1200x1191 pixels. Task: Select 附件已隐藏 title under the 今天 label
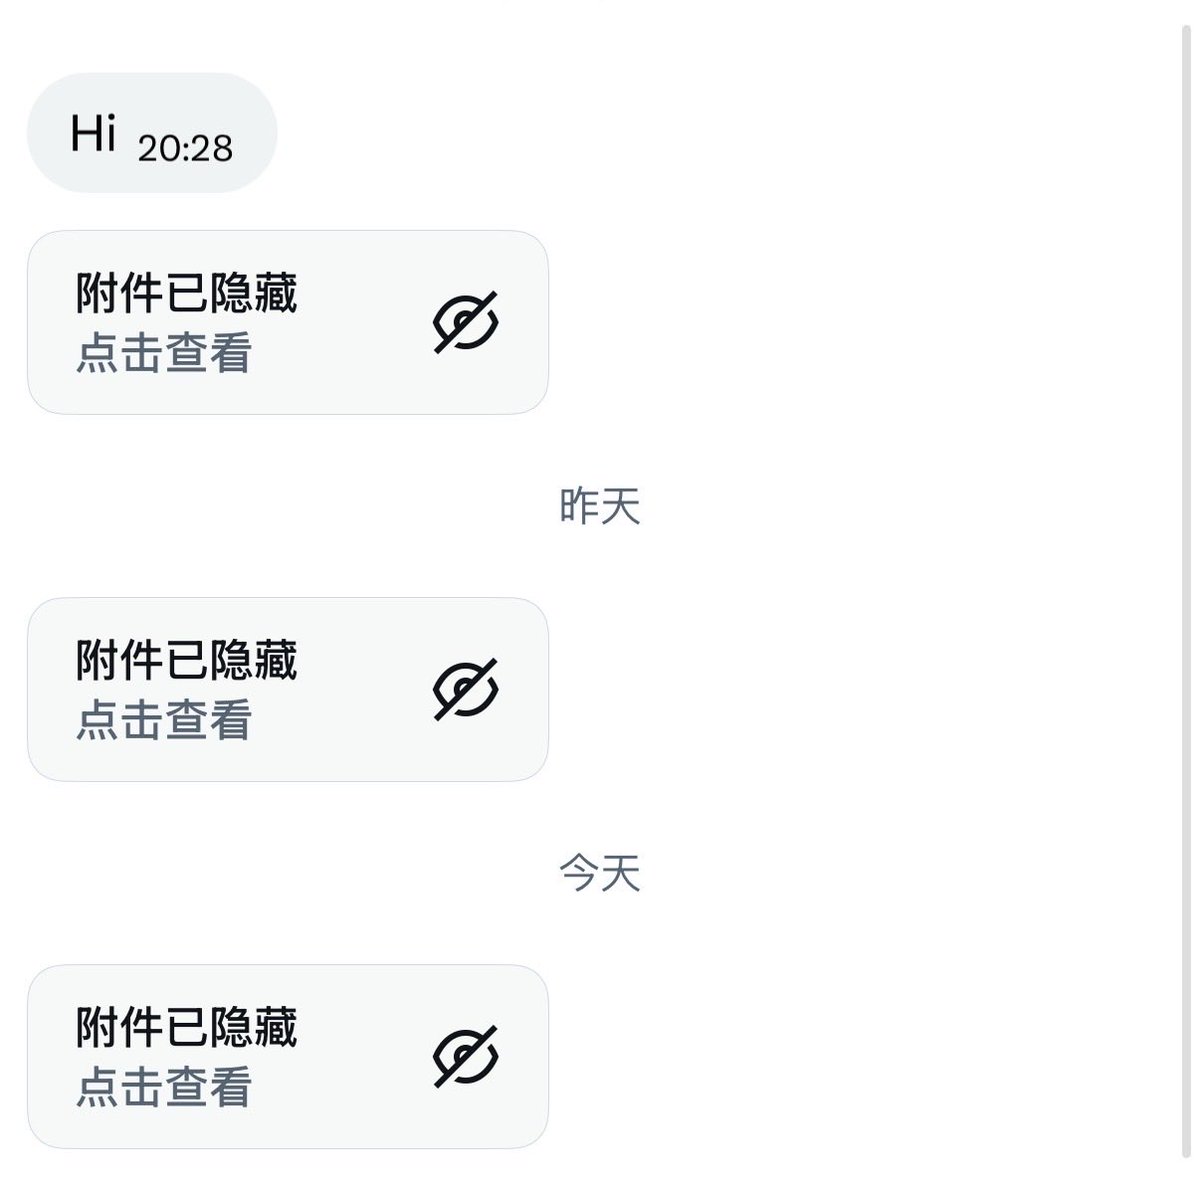click(x=187, y=1028)
